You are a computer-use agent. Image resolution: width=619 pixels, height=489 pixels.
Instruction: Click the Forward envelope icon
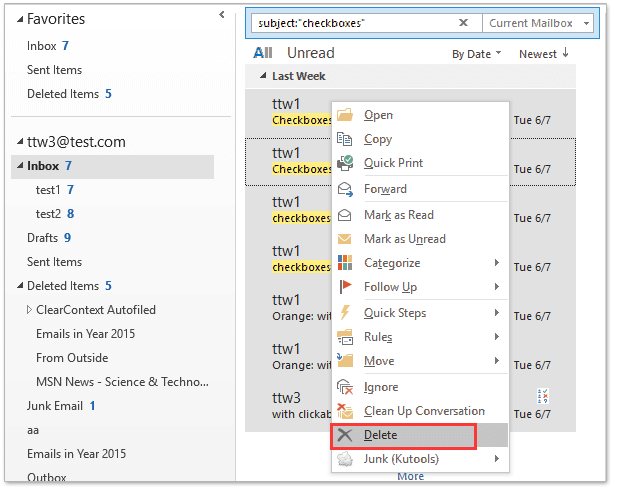[345, 189]
